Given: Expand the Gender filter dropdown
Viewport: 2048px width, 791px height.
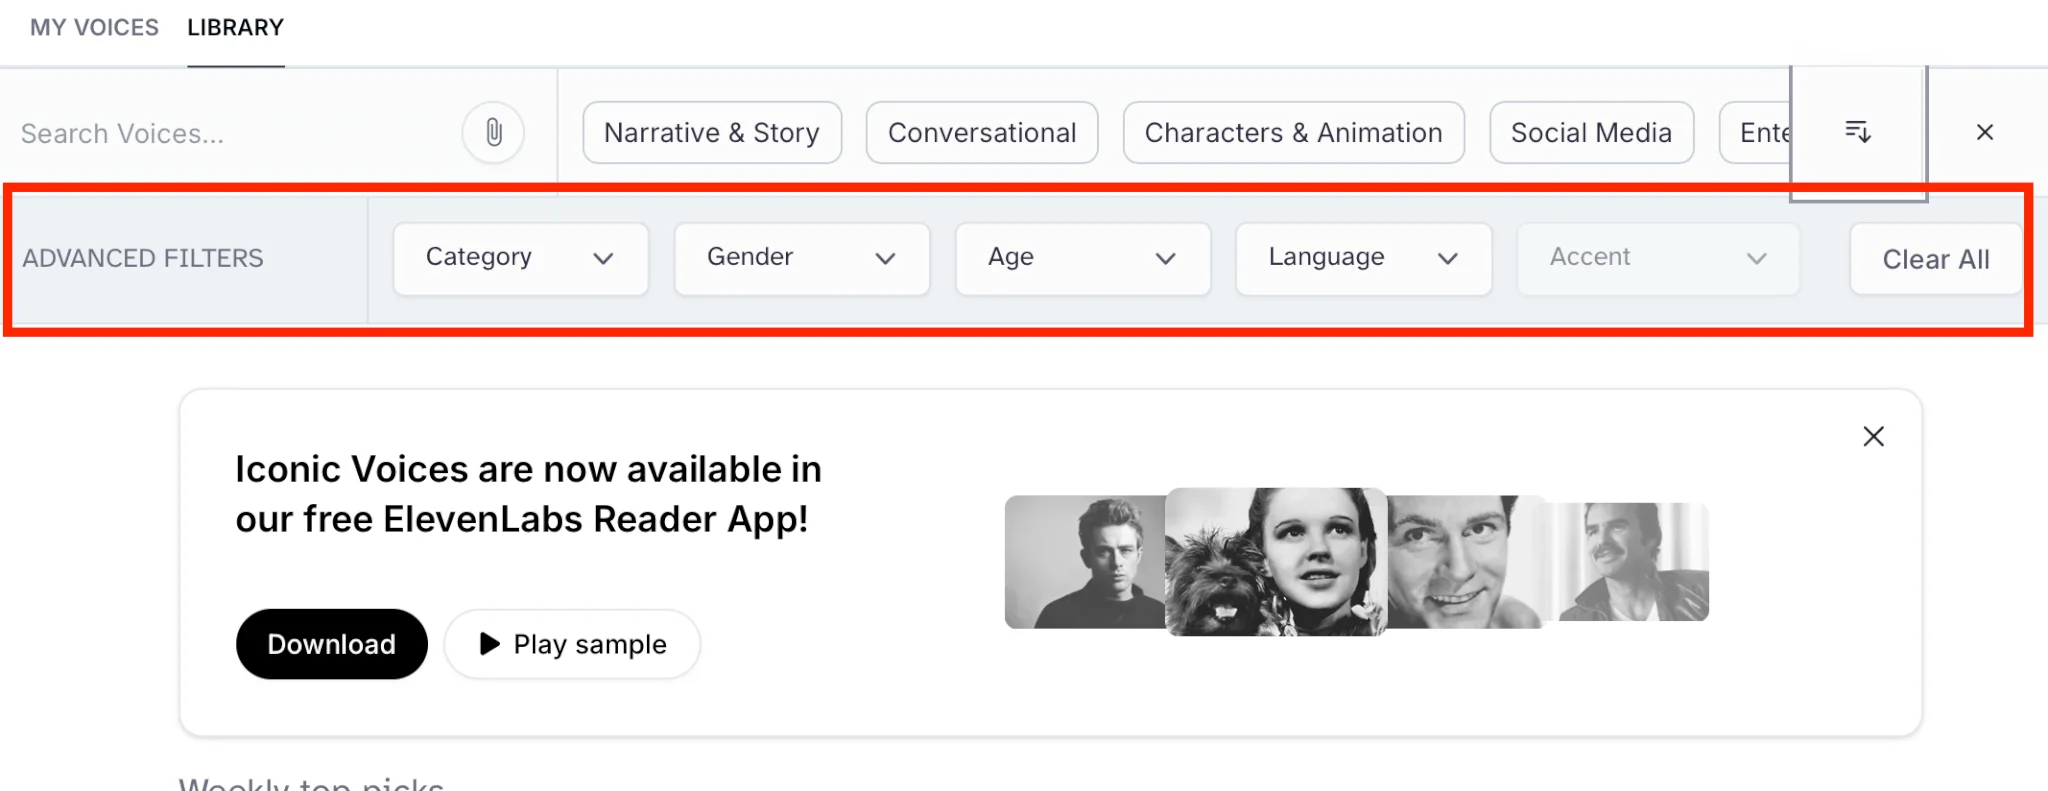Looking at the screenshot, I should (801, 258).
